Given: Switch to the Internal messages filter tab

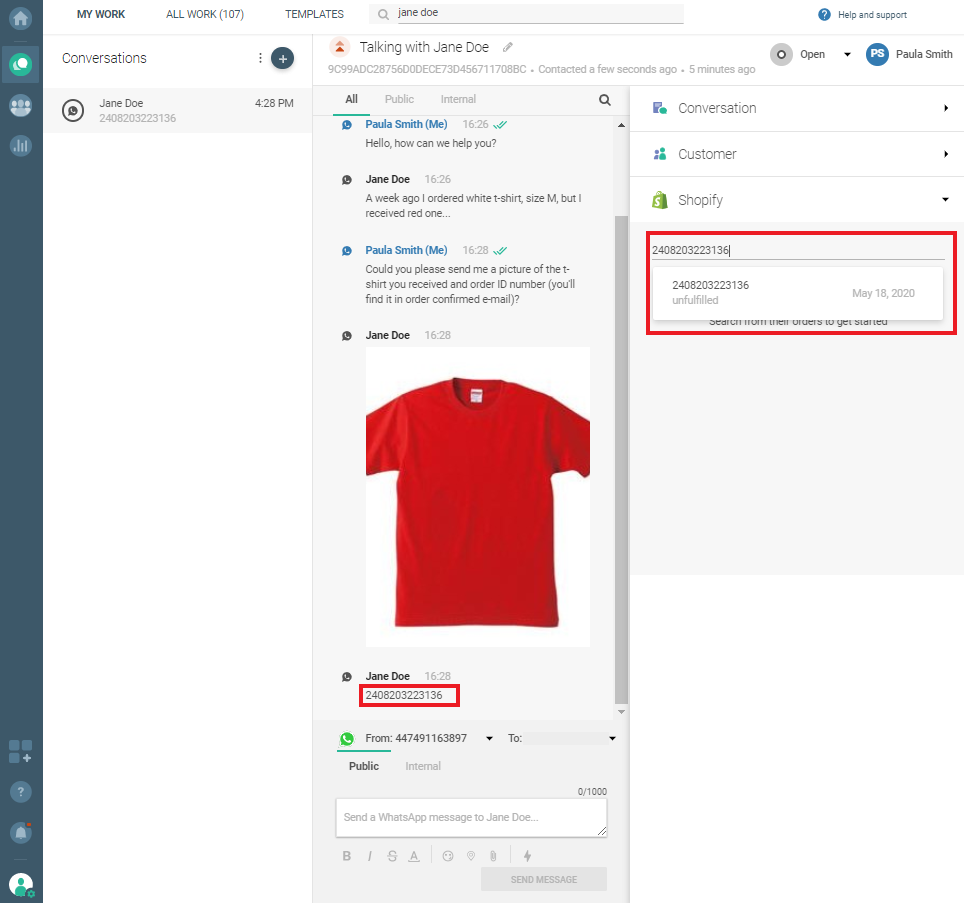Looking at the screenshot, I should pos(458,99).
